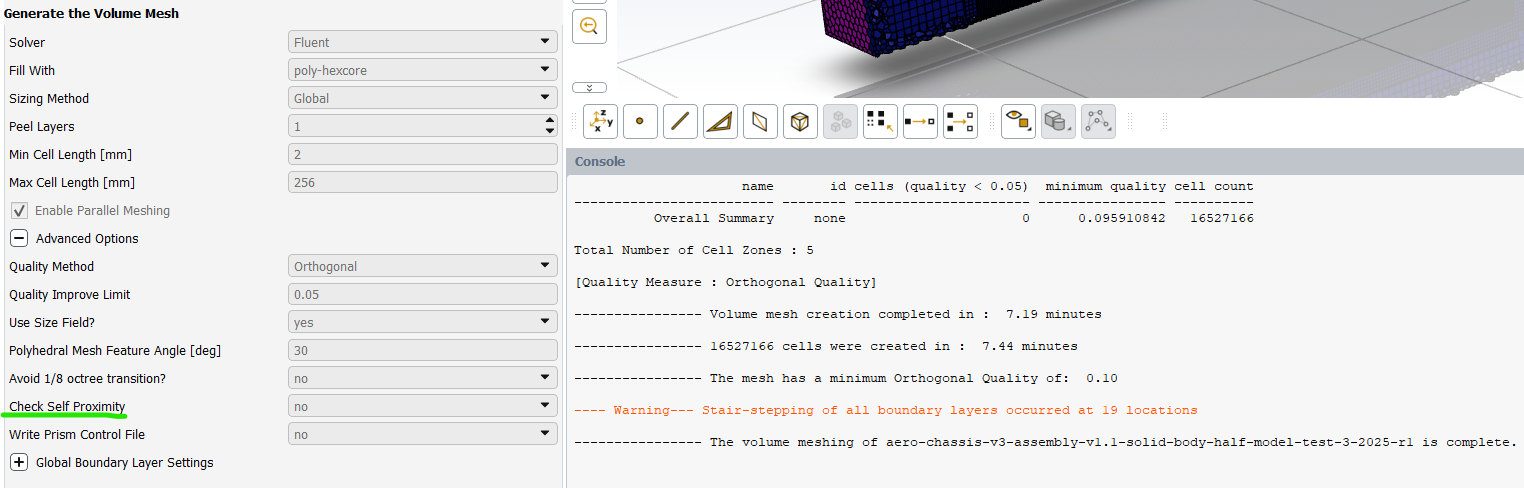The height and width of the screenshot is (488, 1524).
Task: Toggle the Enable Parallel Meshing checkbox
Action: (20, 211)
